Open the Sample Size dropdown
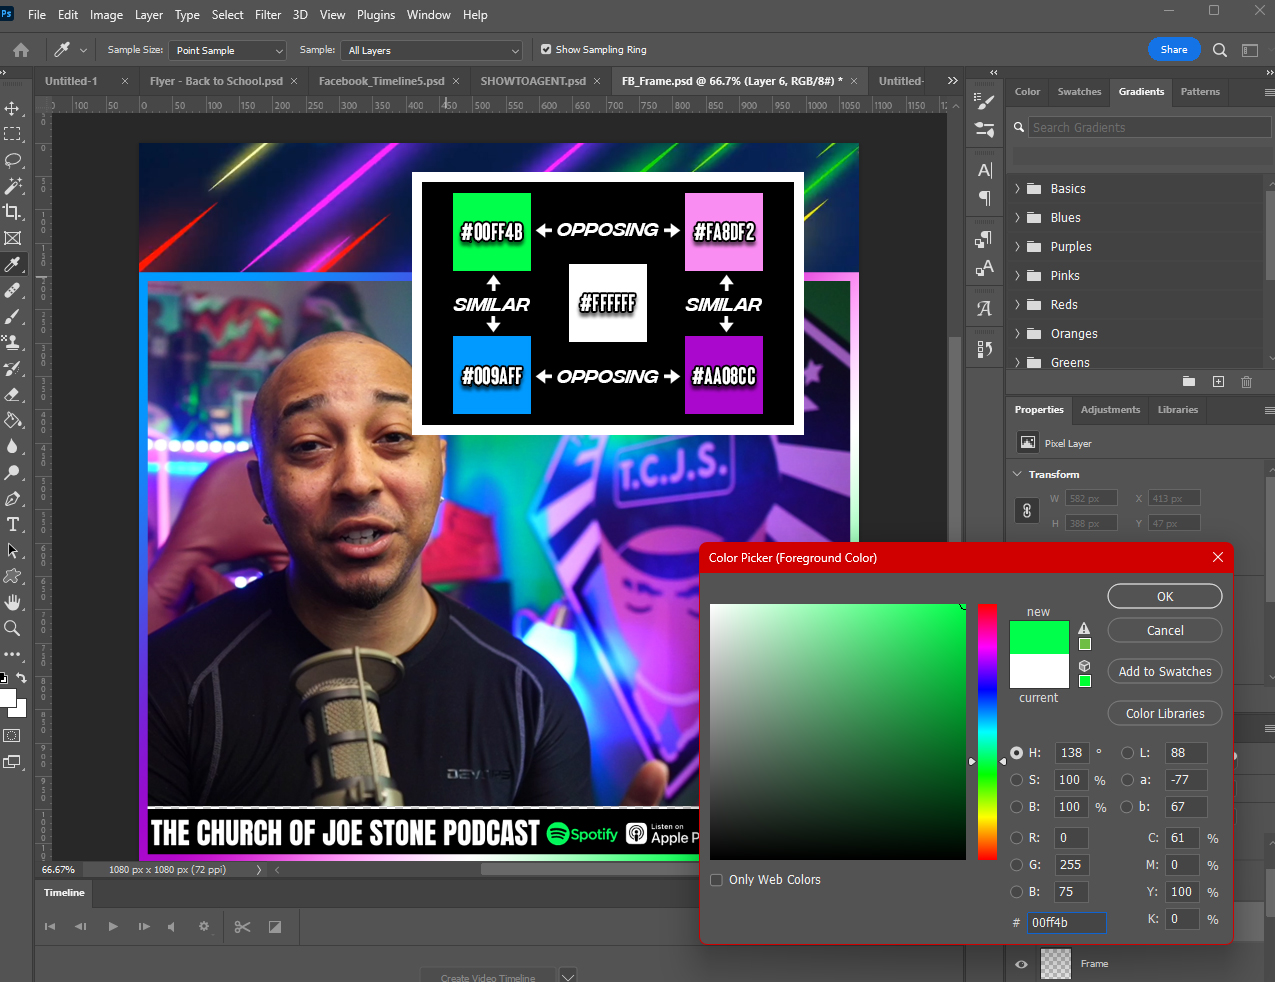 click(228, 50)
